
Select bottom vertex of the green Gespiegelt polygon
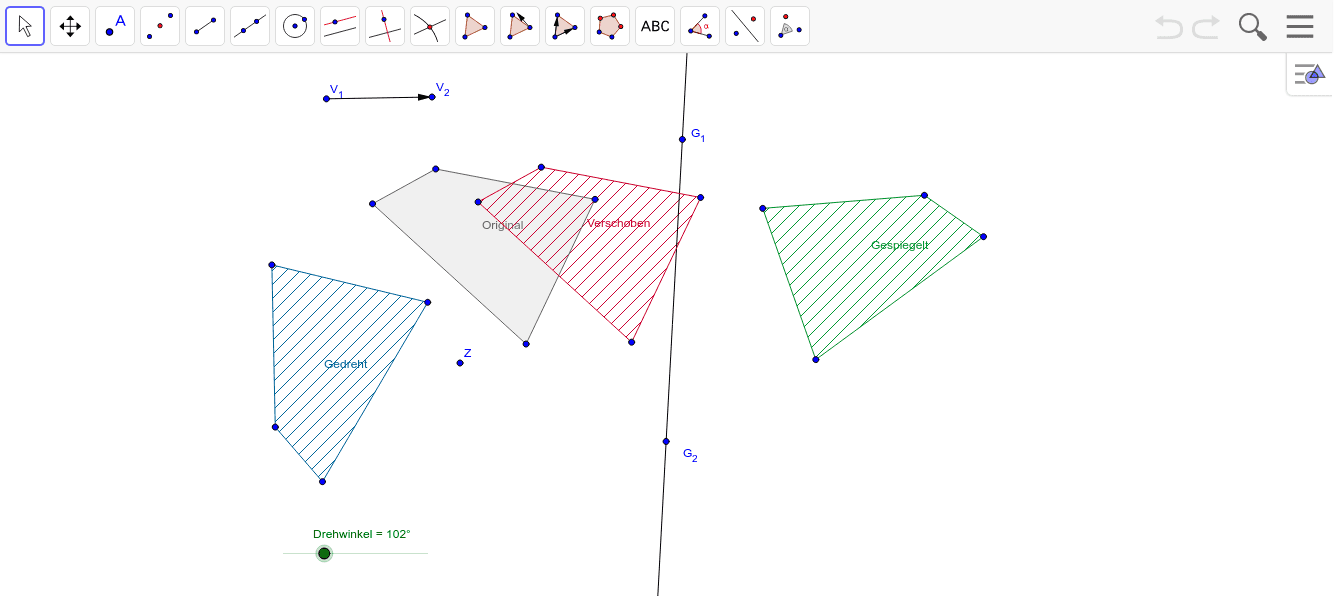[816, 359]
